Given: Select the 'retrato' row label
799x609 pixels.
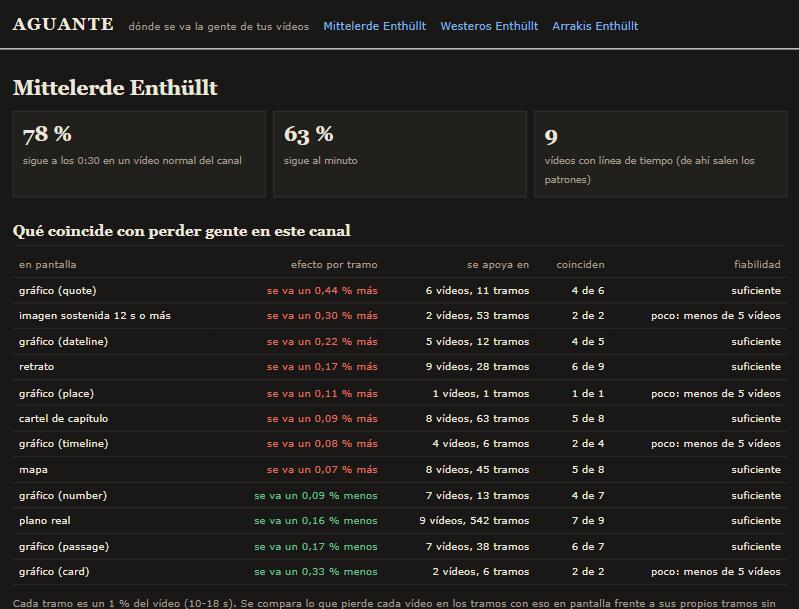Looking at the screenshot, I should [36, 366].
